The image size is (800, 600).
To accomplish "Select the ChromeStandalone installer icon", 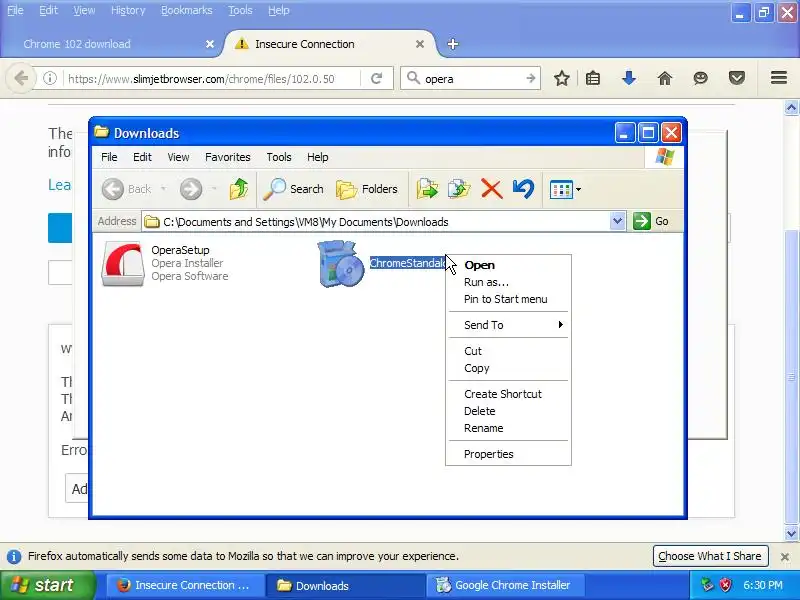I will [x=341, y=263].
